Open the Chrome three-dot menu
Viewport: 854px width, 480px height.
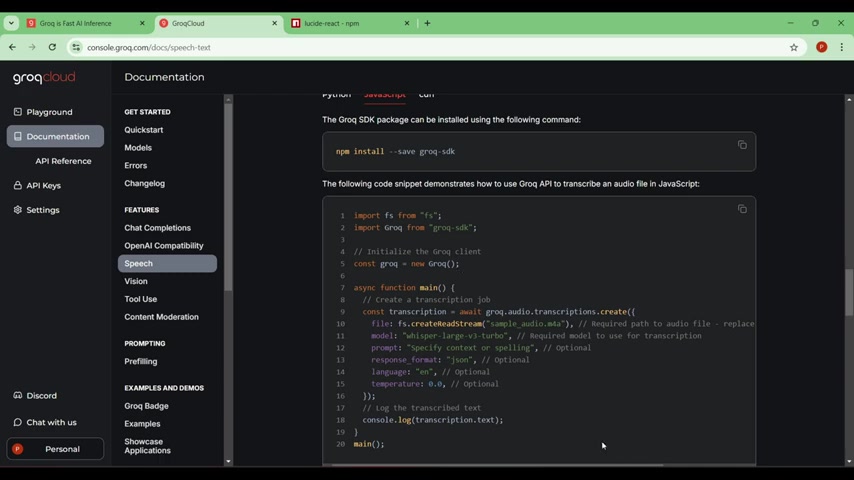841,47
